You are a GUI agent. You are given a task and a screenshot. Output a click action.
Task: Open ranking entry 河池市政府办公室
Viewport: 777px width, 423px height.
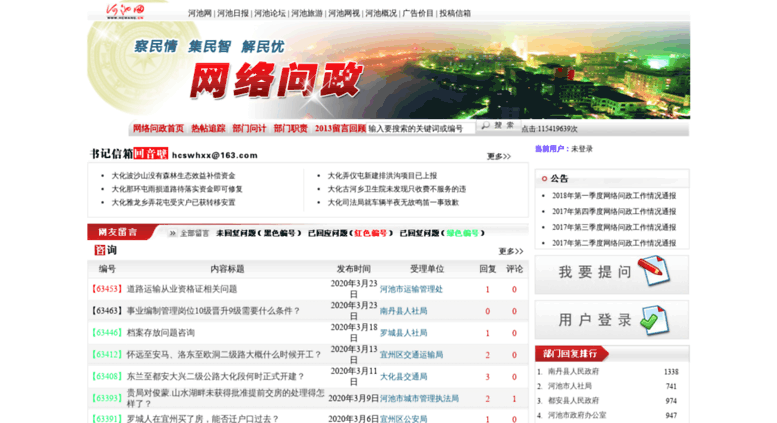pos(577,415)
